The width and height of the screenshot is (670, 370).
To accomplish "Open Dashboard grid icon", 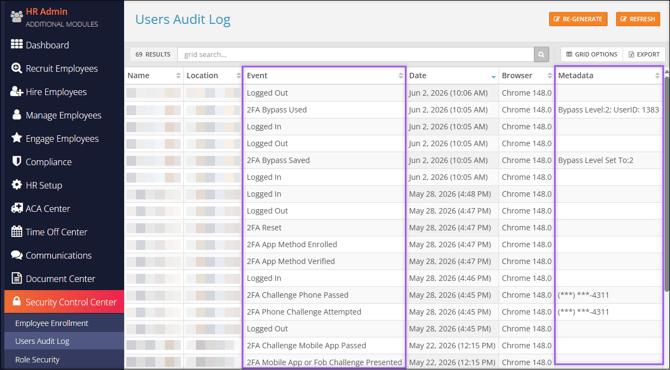I will [x=17, y=44].
